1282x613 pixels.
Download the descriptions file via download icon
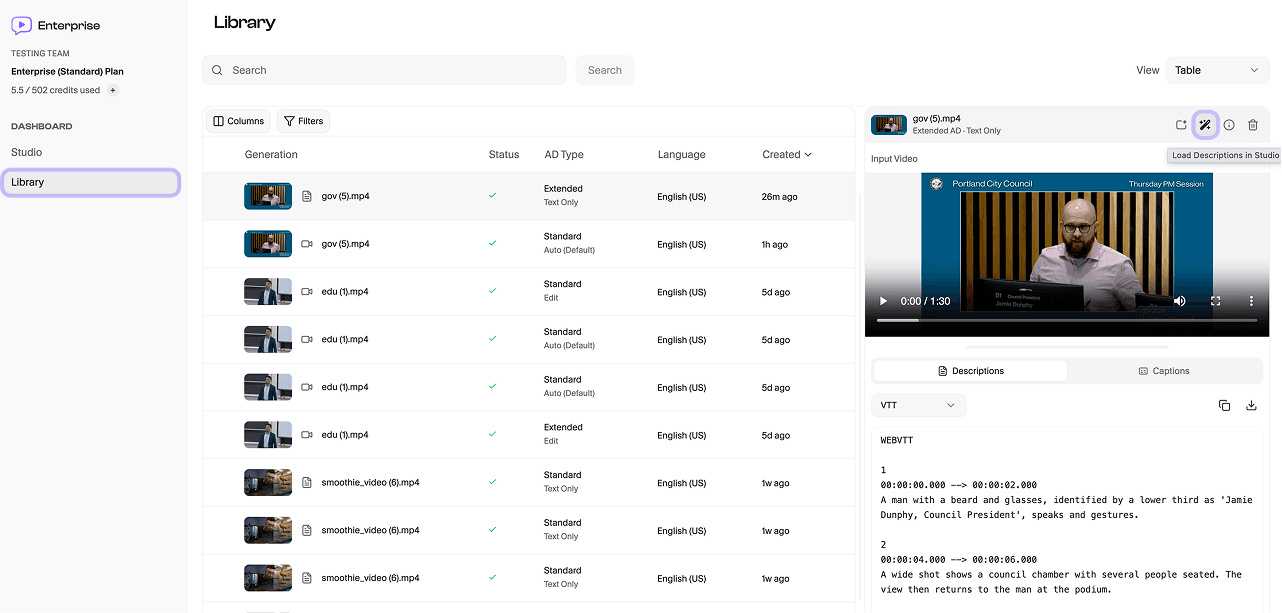tap(1251, 405)
